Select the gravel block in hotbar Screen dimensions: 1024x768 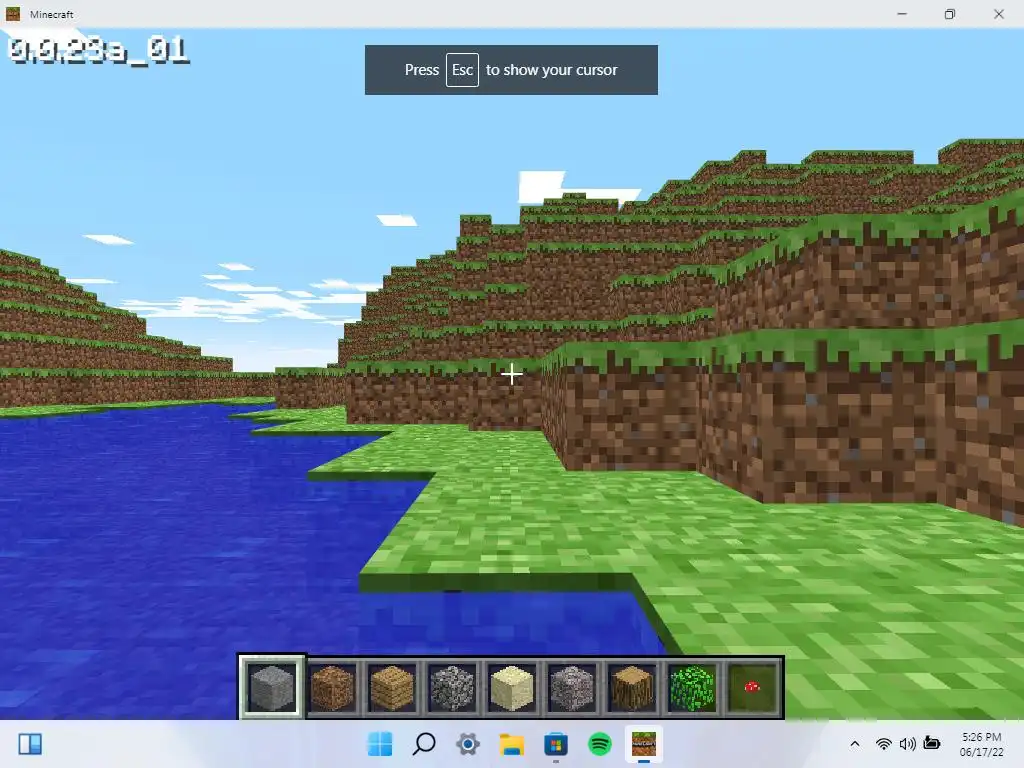pos(572,688)
